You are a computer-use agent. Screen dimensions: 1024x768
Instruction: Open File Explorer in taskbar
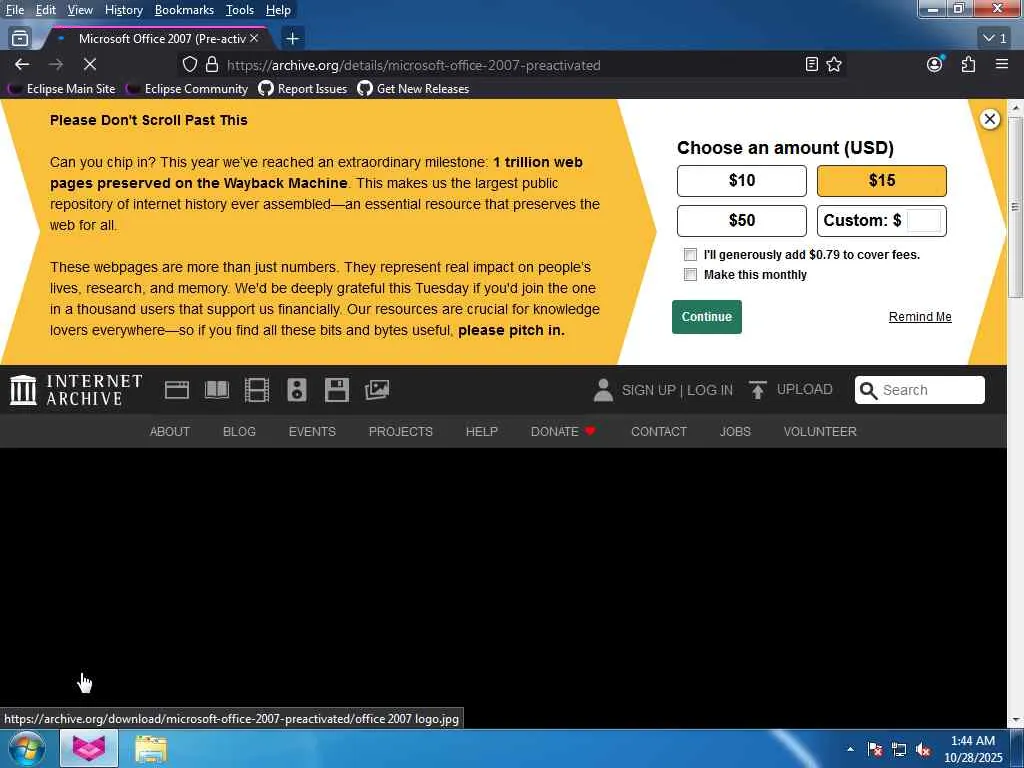coord(151,748)
